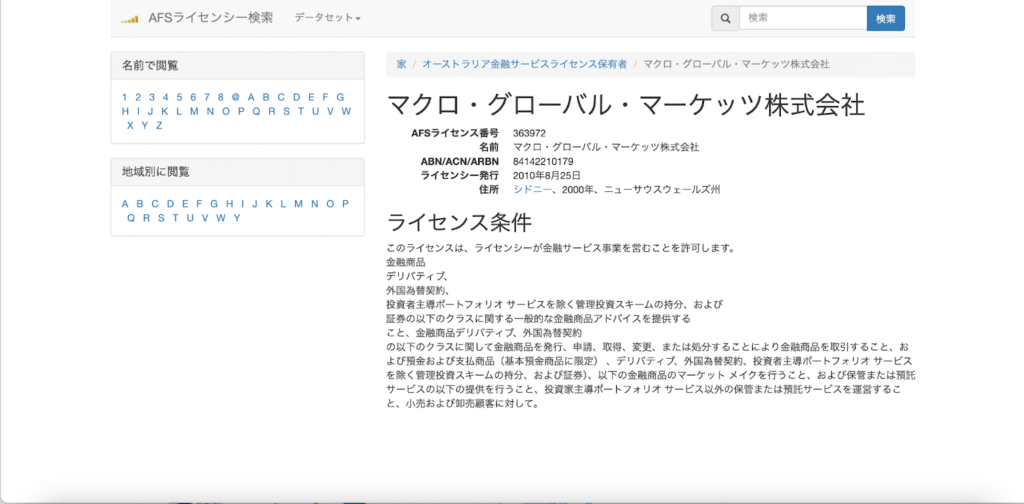Click ABN value 84142210179
This screenshot has width=1024, height=504.
[543, 161]
